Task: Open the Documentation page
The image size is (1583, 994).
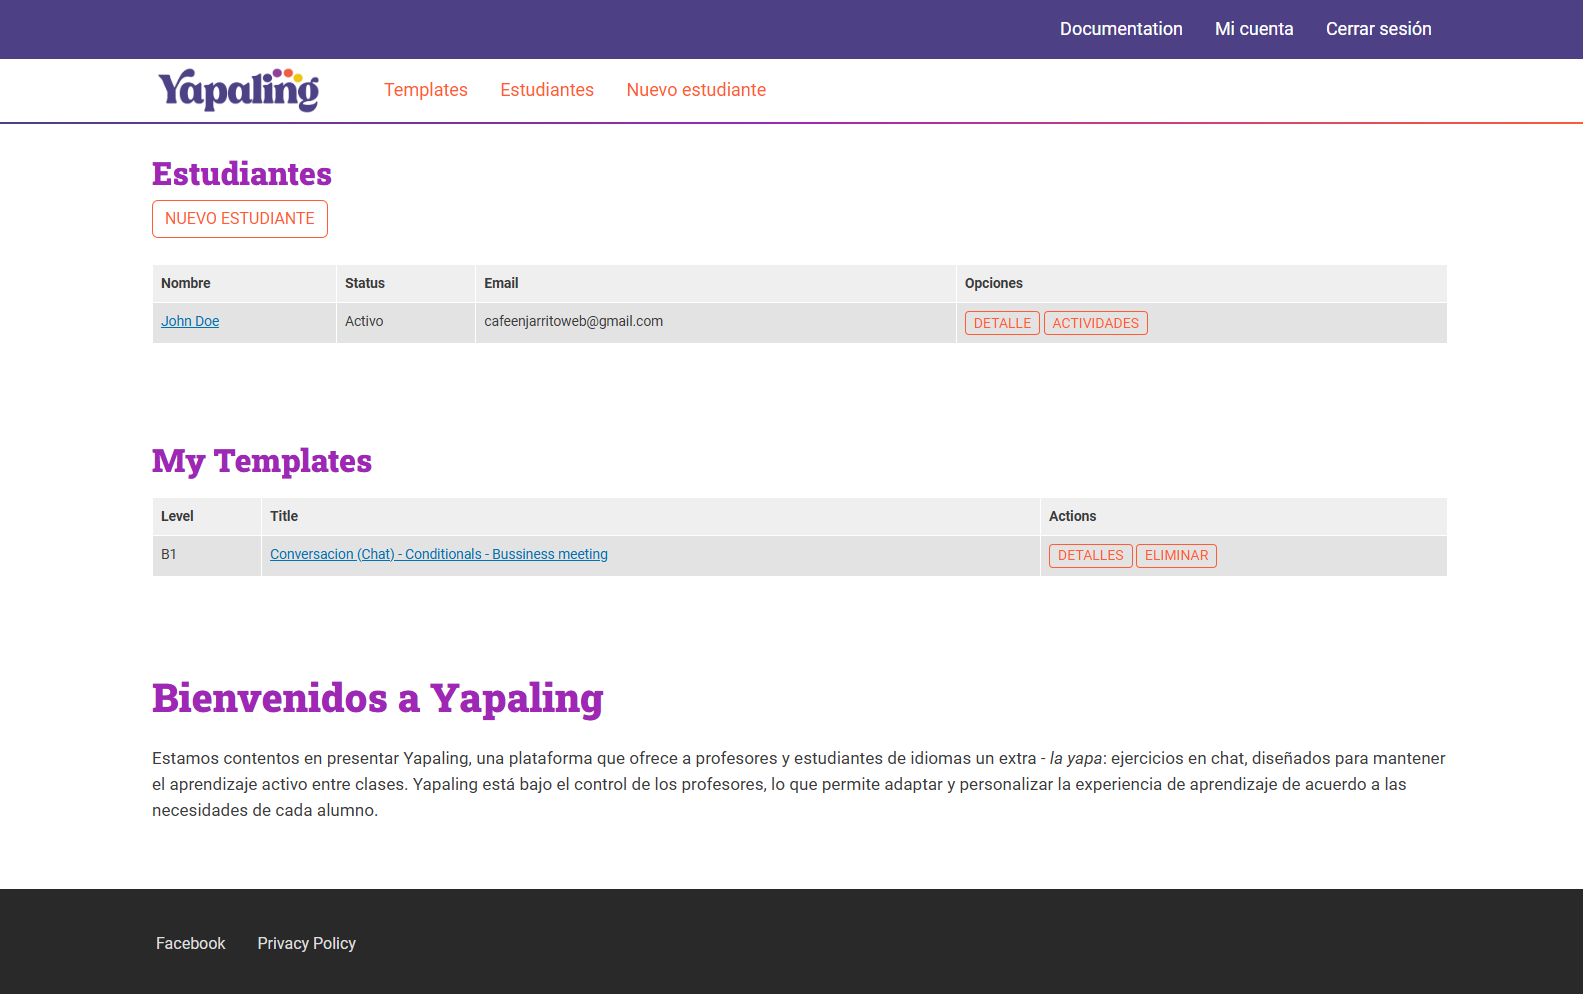Action: (1121, 29)
